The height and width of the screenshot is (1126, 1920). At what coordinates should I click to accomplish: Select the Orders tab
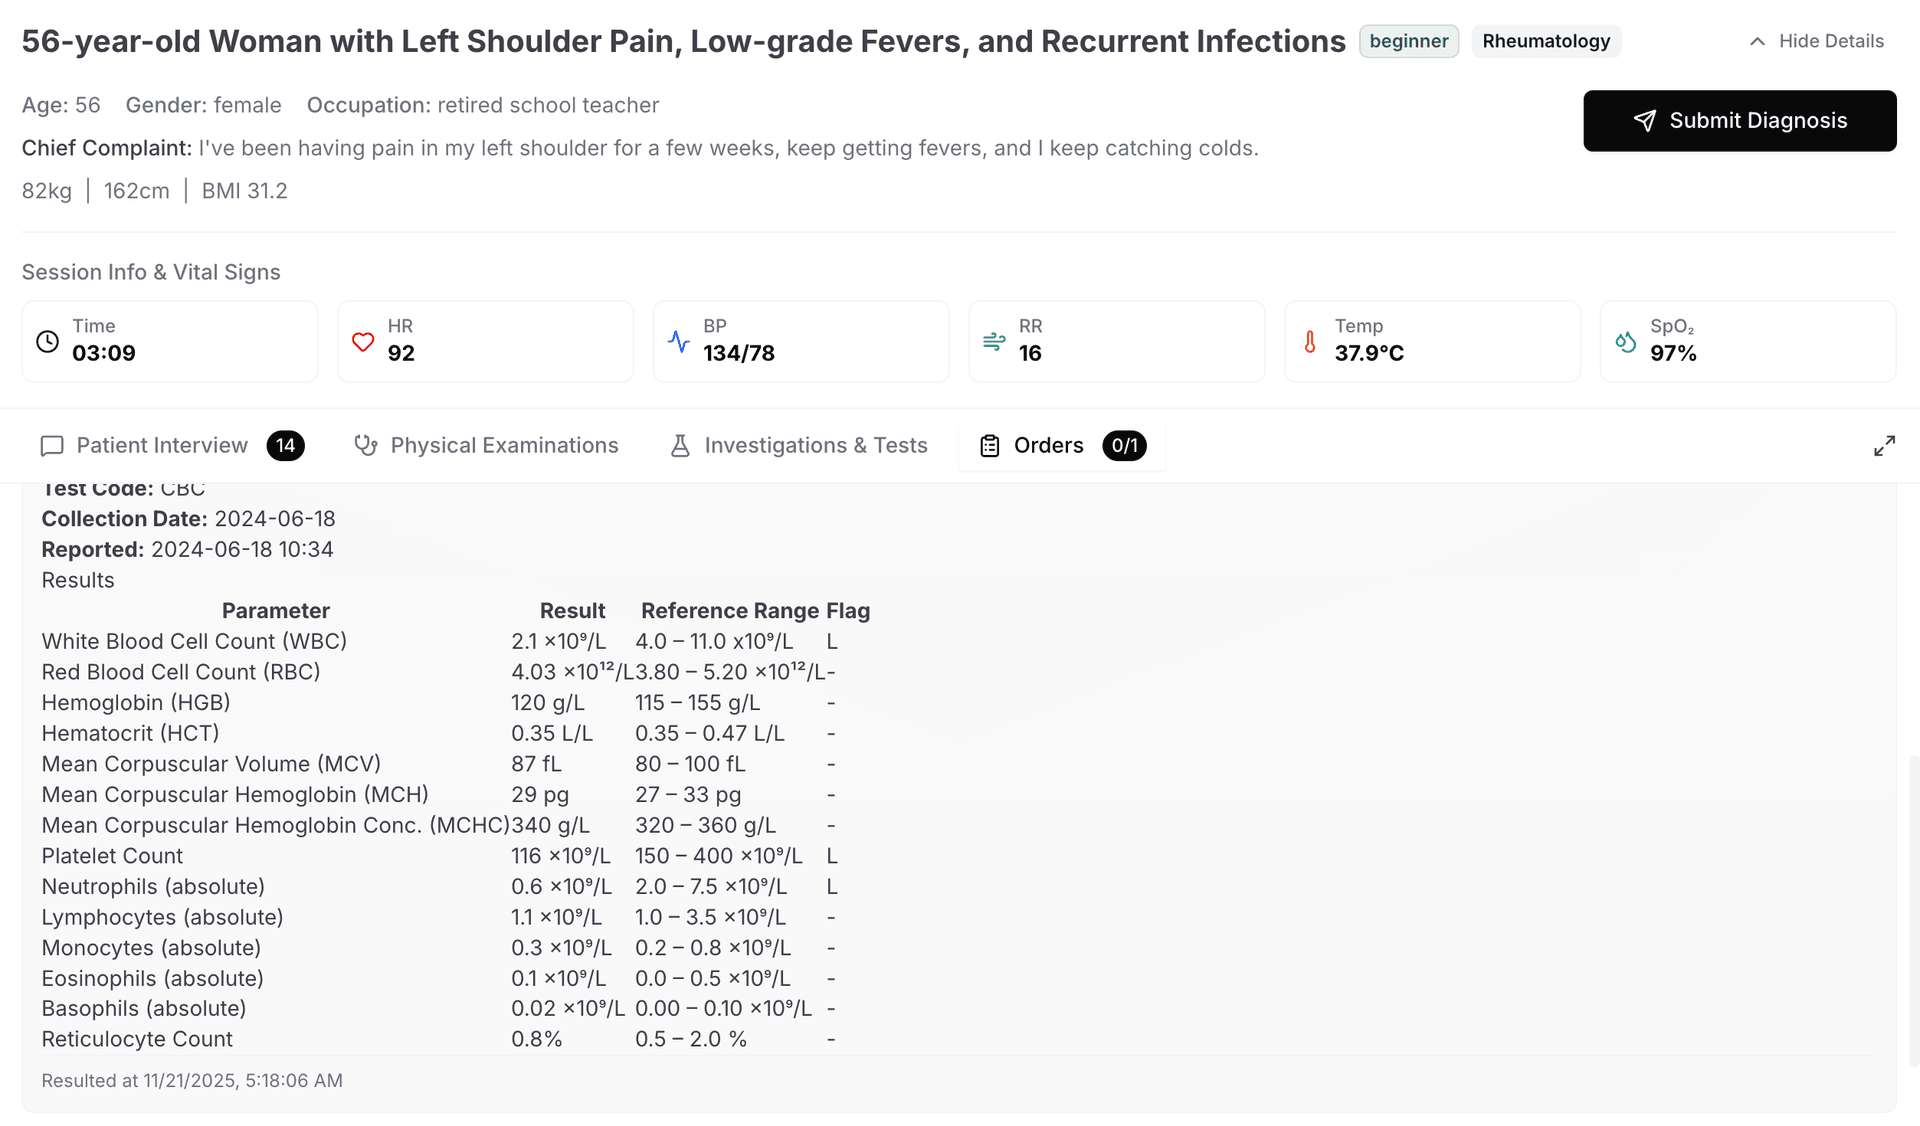click(1047, 446)
